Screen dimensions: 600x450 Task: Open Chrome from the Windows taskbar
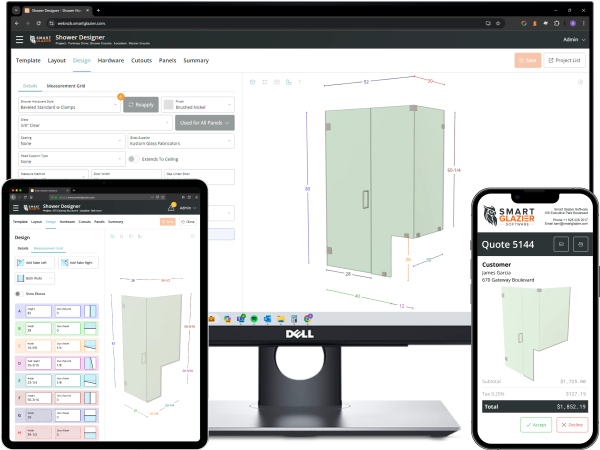point(308,318)
